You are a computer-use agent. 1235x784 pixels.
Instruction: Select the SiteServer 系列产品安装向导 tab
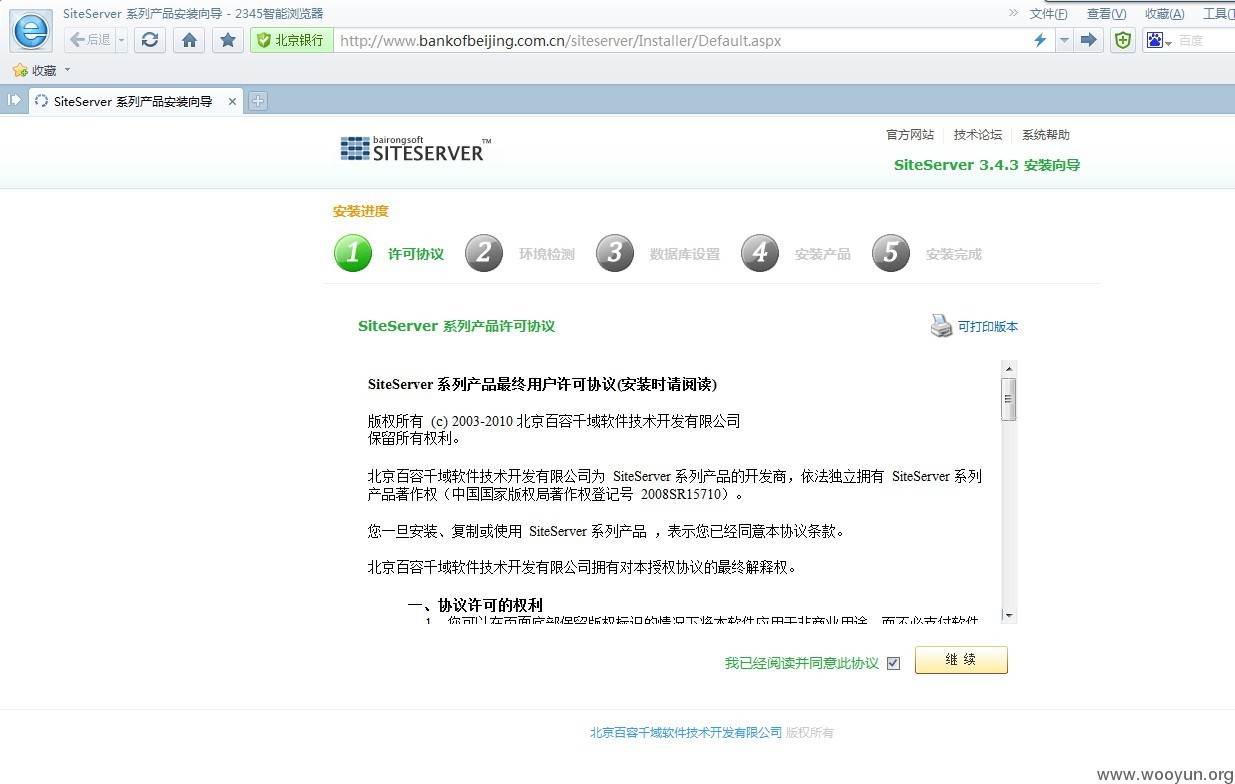pos(133,101)
